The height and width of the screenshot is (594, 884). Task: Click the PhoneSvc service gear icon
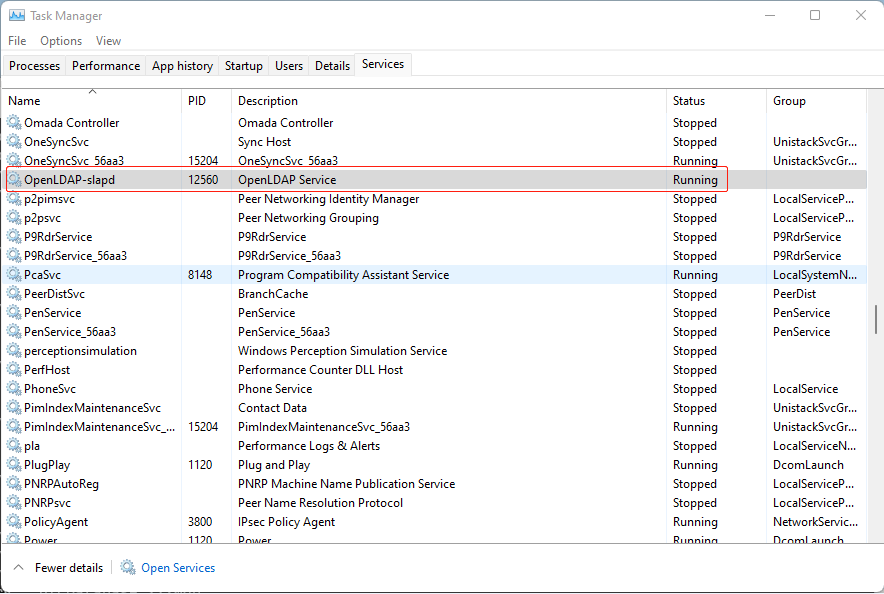coord(14,389)
